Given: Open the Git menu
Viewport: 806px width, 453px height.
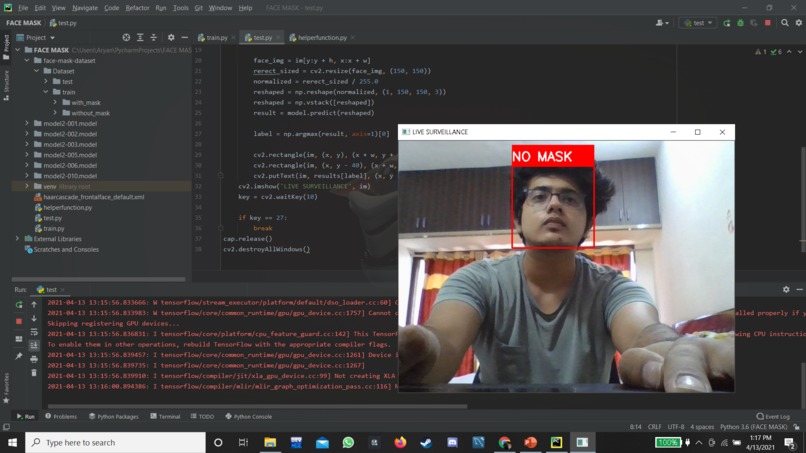Looking at the screenshot, I should click(x=198, y=8).
